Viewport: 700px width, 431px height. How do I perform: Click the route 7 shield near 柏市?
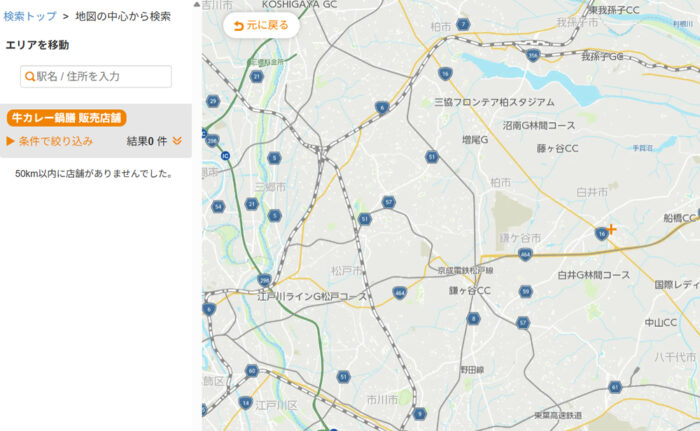(463, 24)
